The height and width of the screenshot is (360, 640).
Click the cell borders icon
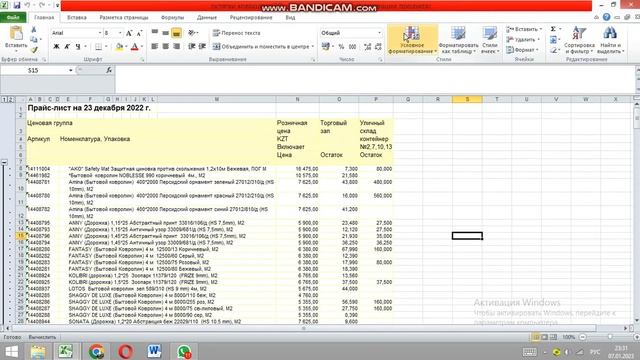coord(98,47)
